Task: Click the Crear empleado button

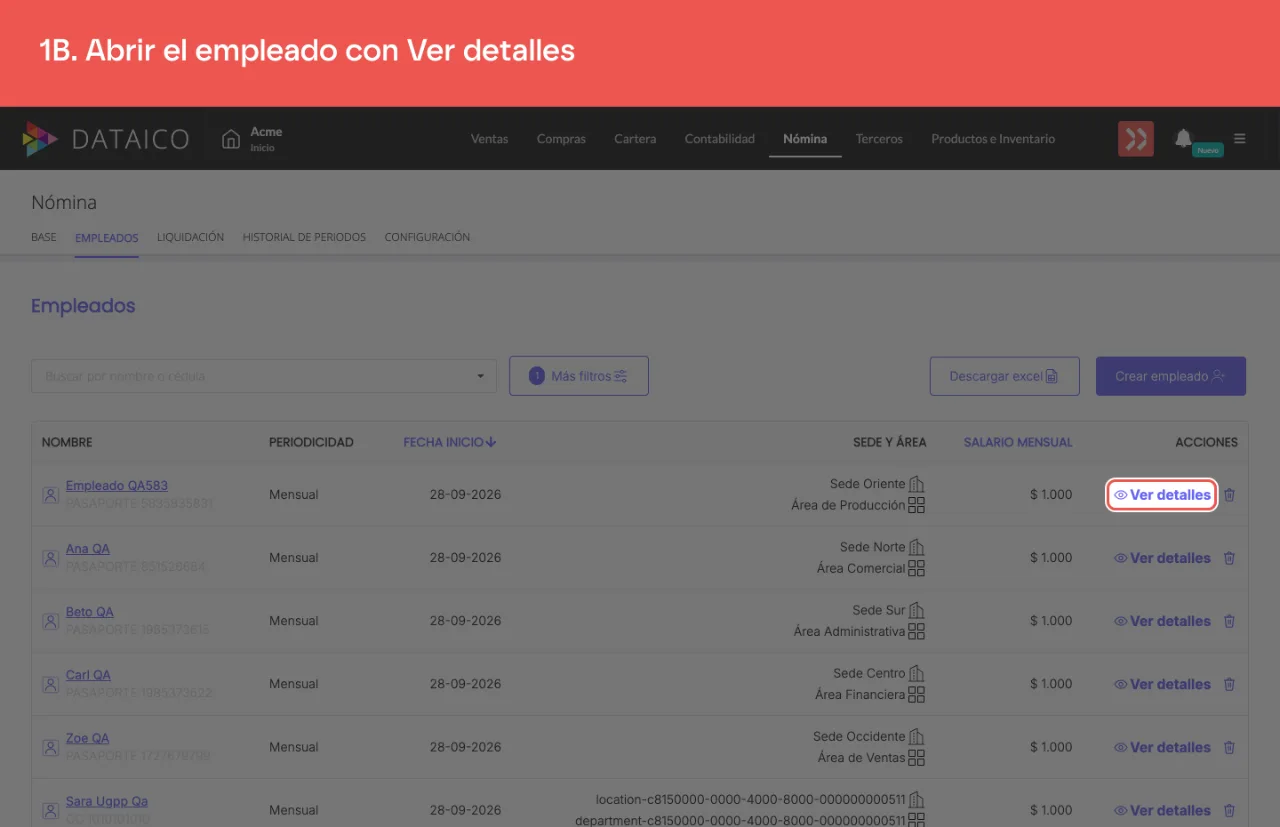Action: pos(1171,376)
